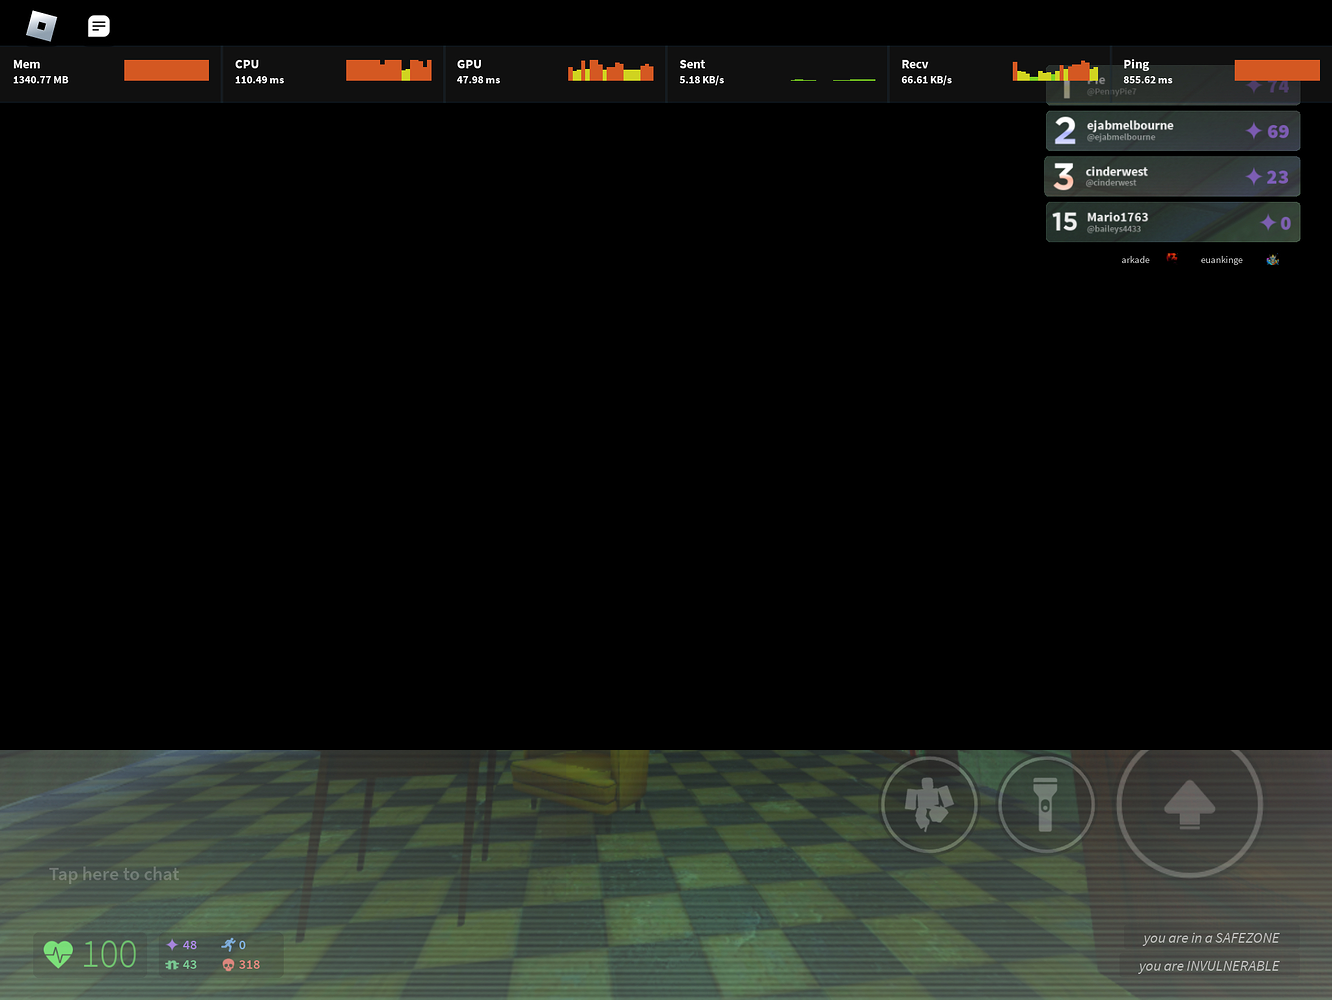Tap the chat input field

114,874
